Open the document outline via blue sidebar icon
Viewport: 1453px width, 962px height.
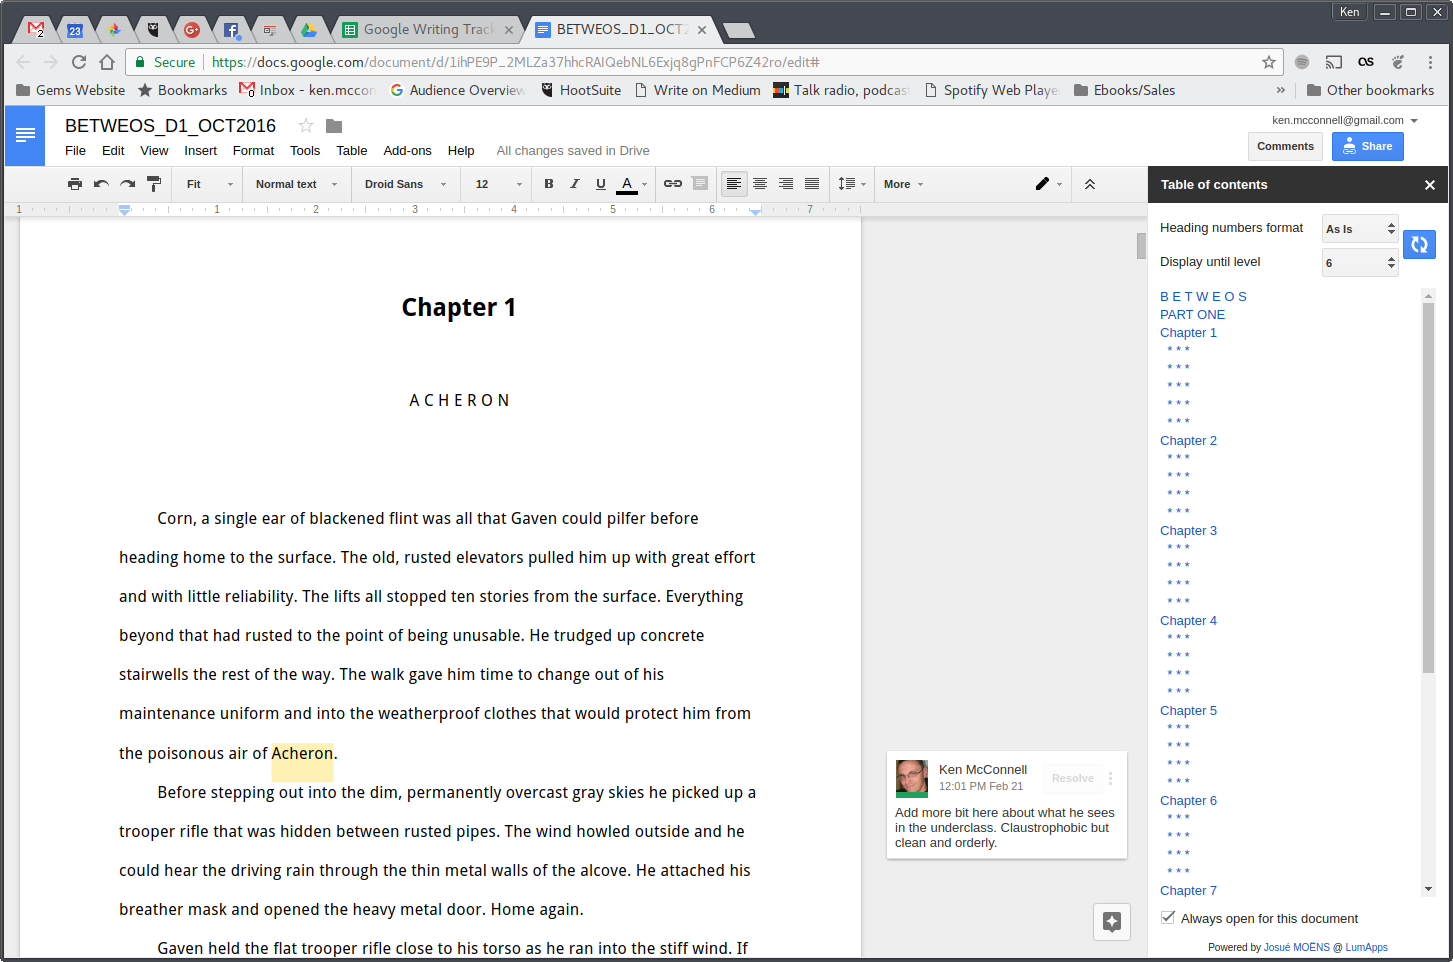click(x=24, y=135)
